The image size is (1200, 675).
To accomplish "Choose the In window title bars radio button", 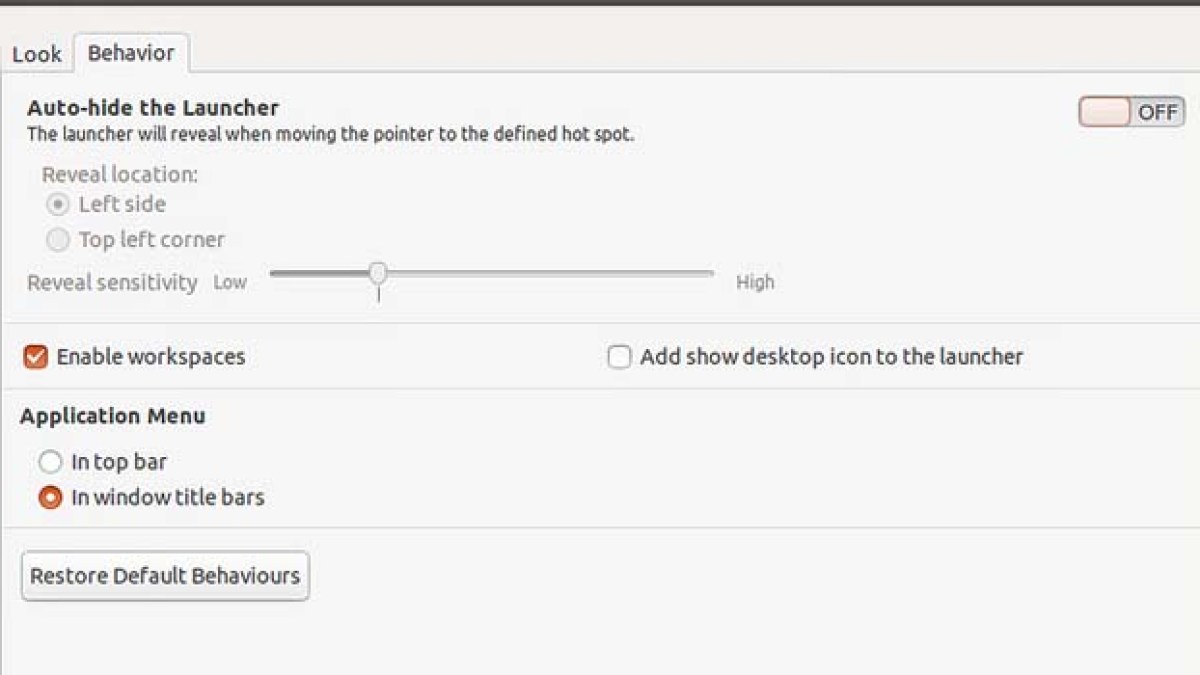I will 50,497.
